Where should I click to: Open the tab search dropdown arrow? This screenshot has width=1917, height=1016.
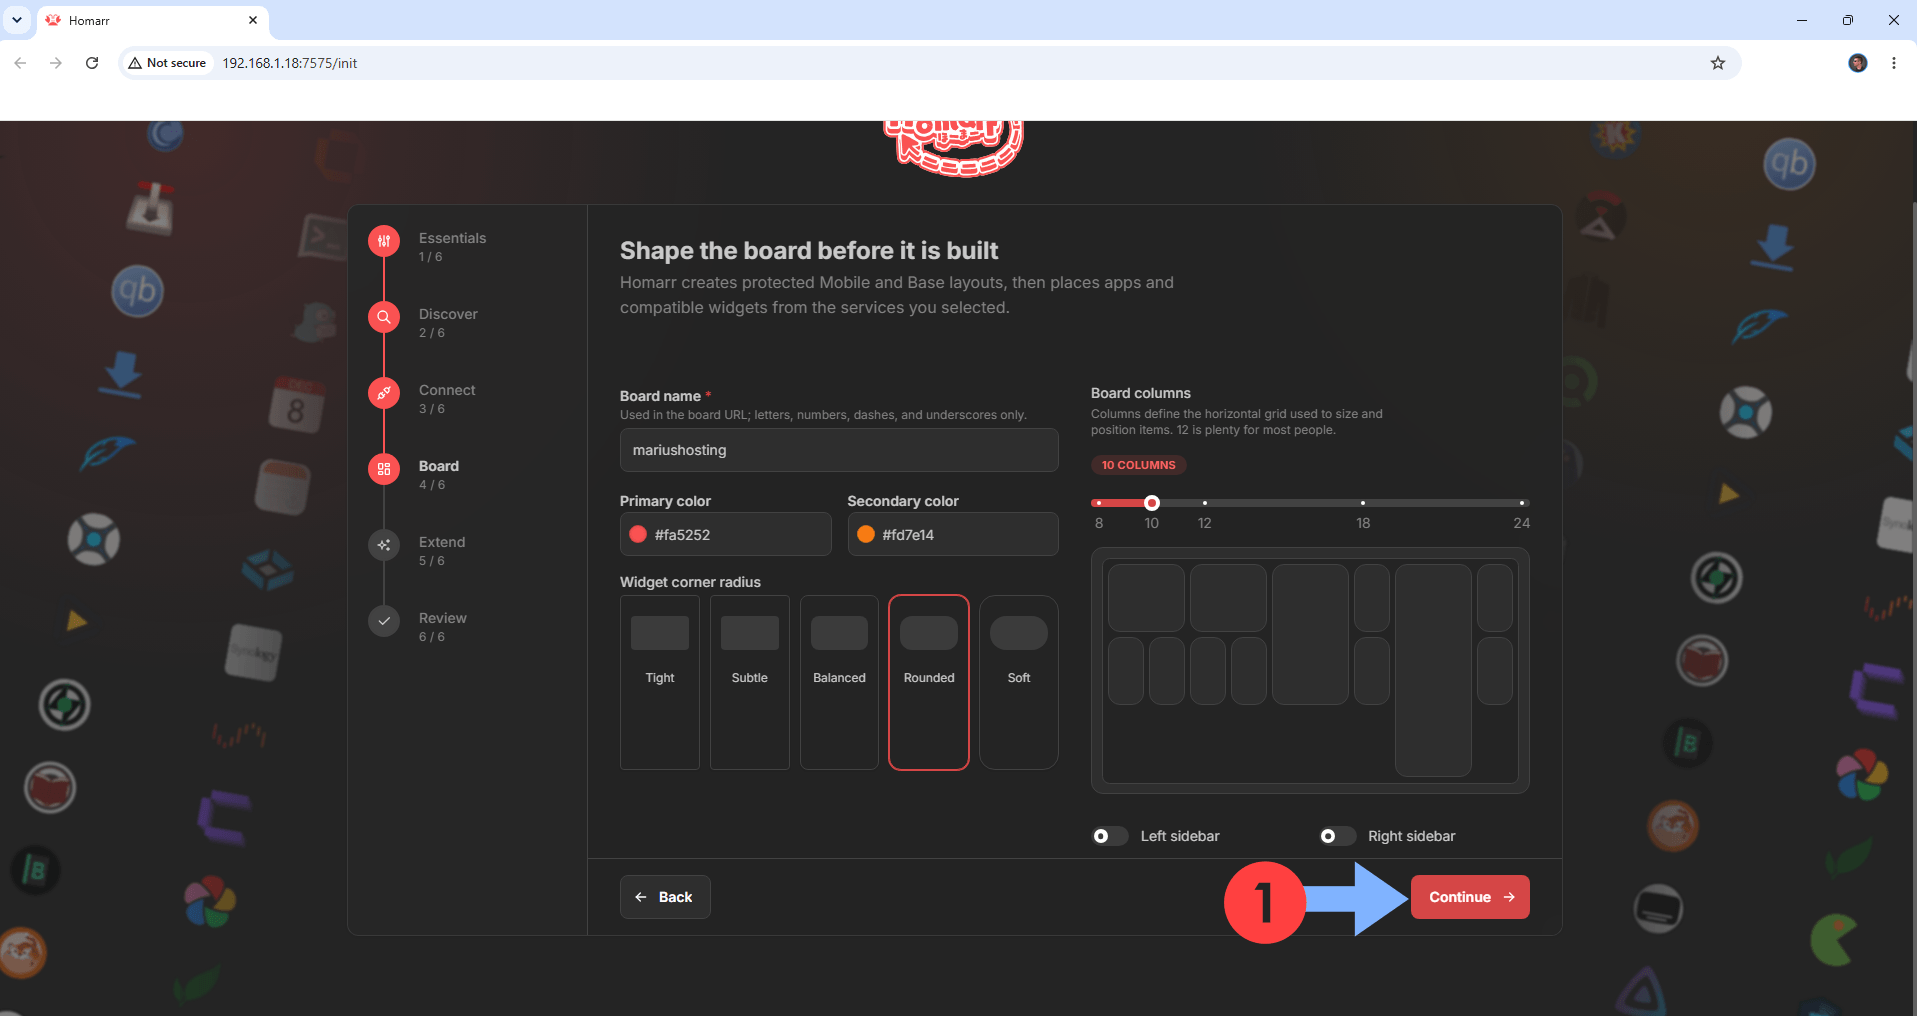(17, 20)
